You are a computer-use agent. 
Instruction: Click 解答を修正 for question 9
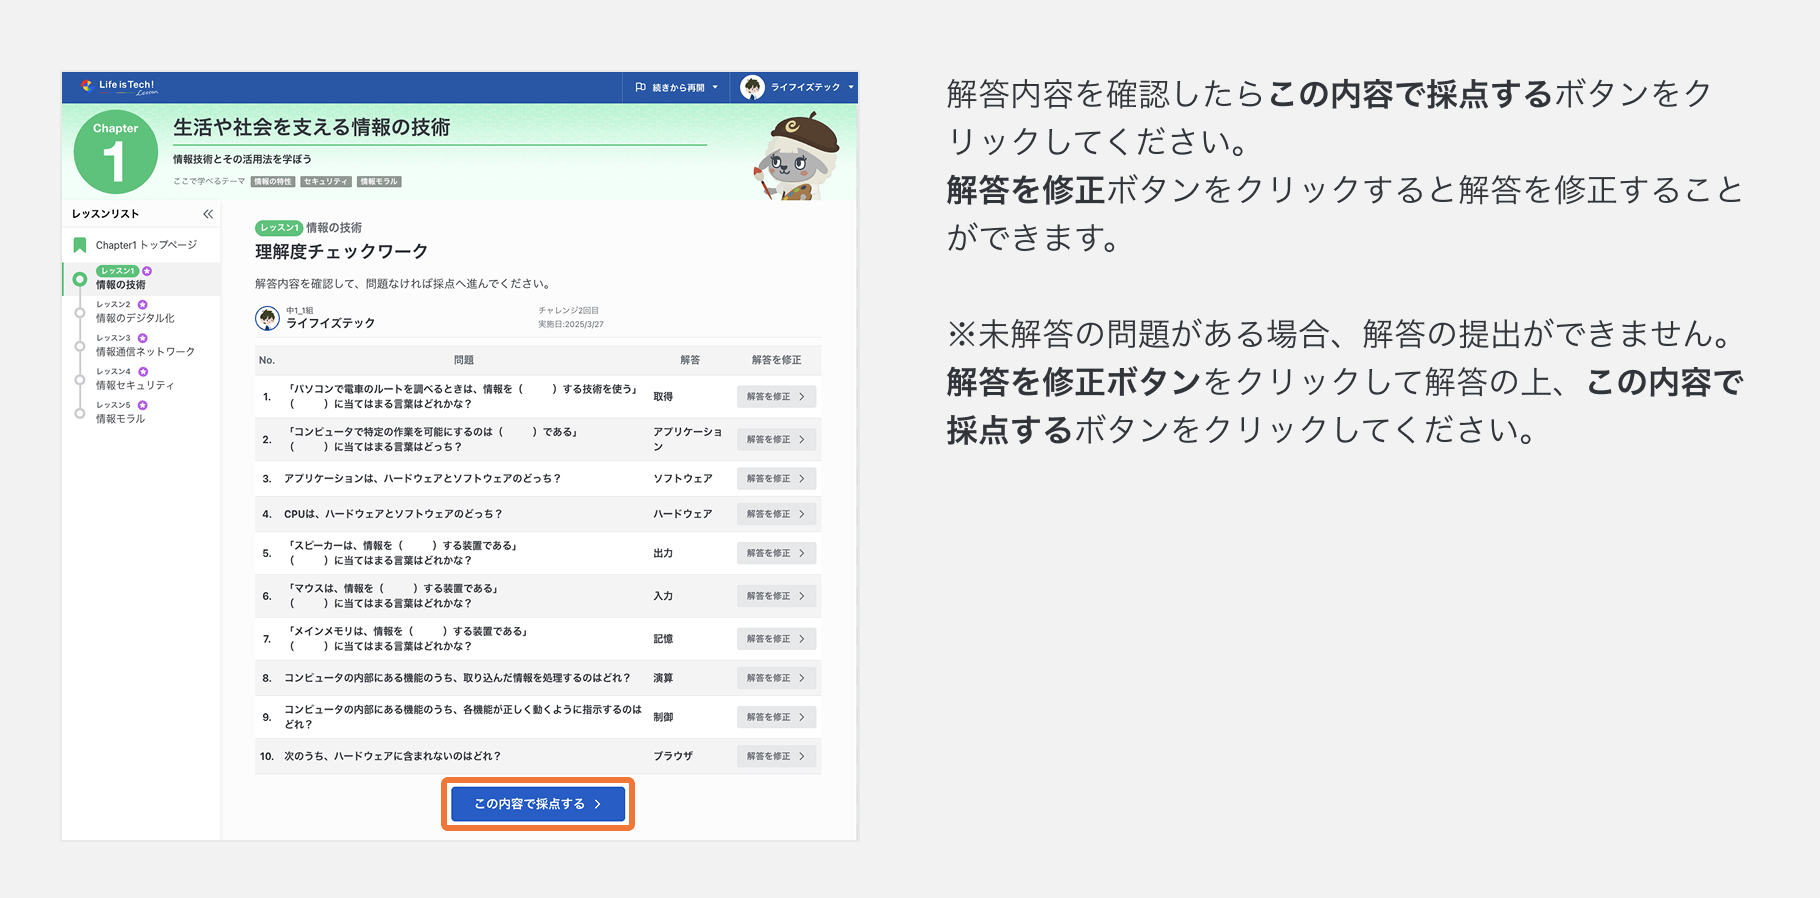pos(776,717)
